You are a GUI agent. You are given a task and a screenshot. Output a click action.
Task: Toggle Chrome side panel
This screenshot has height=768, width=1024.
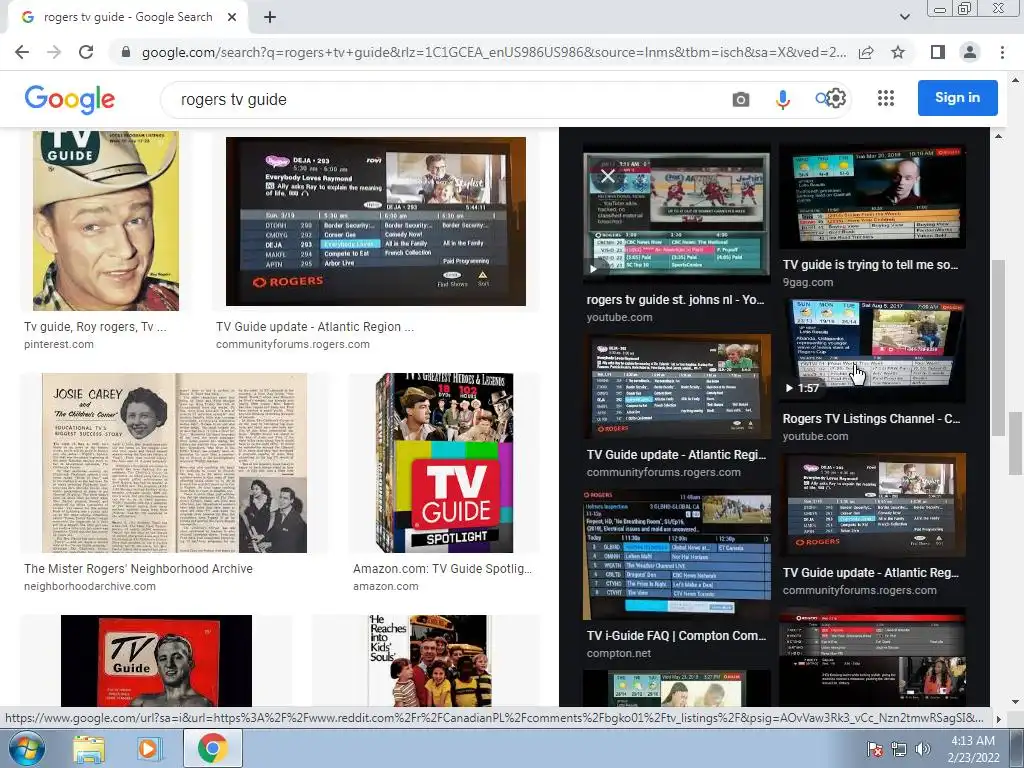(938, 52)
